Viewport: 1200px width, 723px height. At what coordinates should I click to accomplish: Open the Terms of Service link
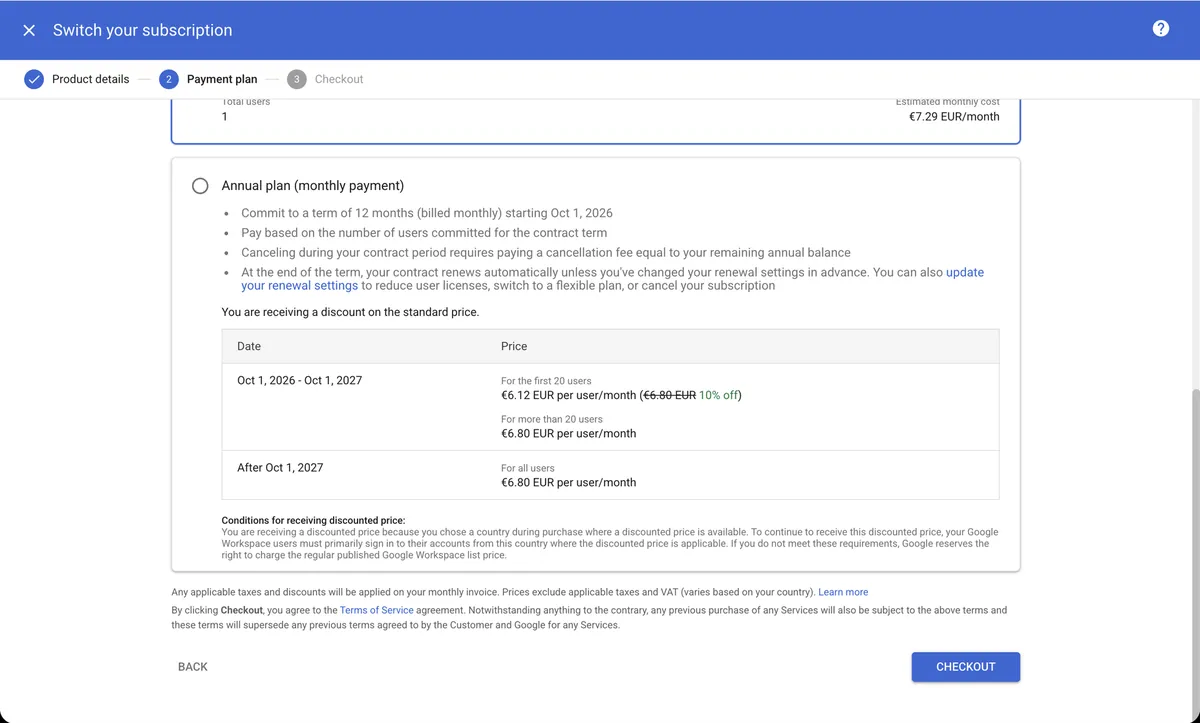376,610
